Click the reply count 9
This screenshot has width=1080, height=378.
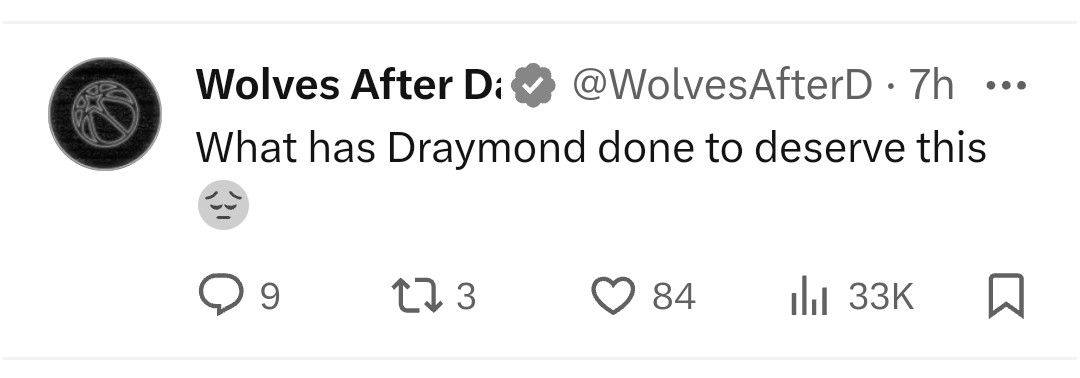point(270,297)
